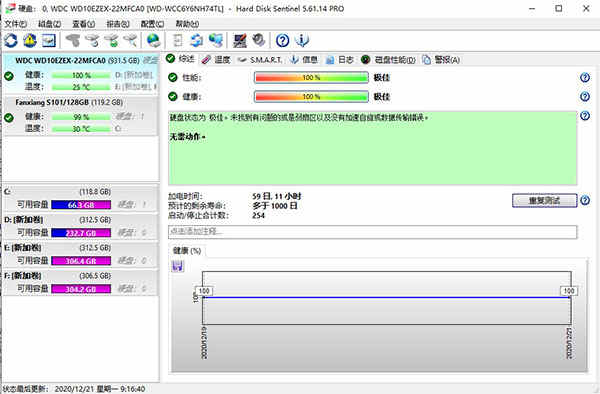Screen dimensions: 600x394
Task: Select the E: [新加卷] partition header
Action: pyautogui.click(x=80, y=248)
